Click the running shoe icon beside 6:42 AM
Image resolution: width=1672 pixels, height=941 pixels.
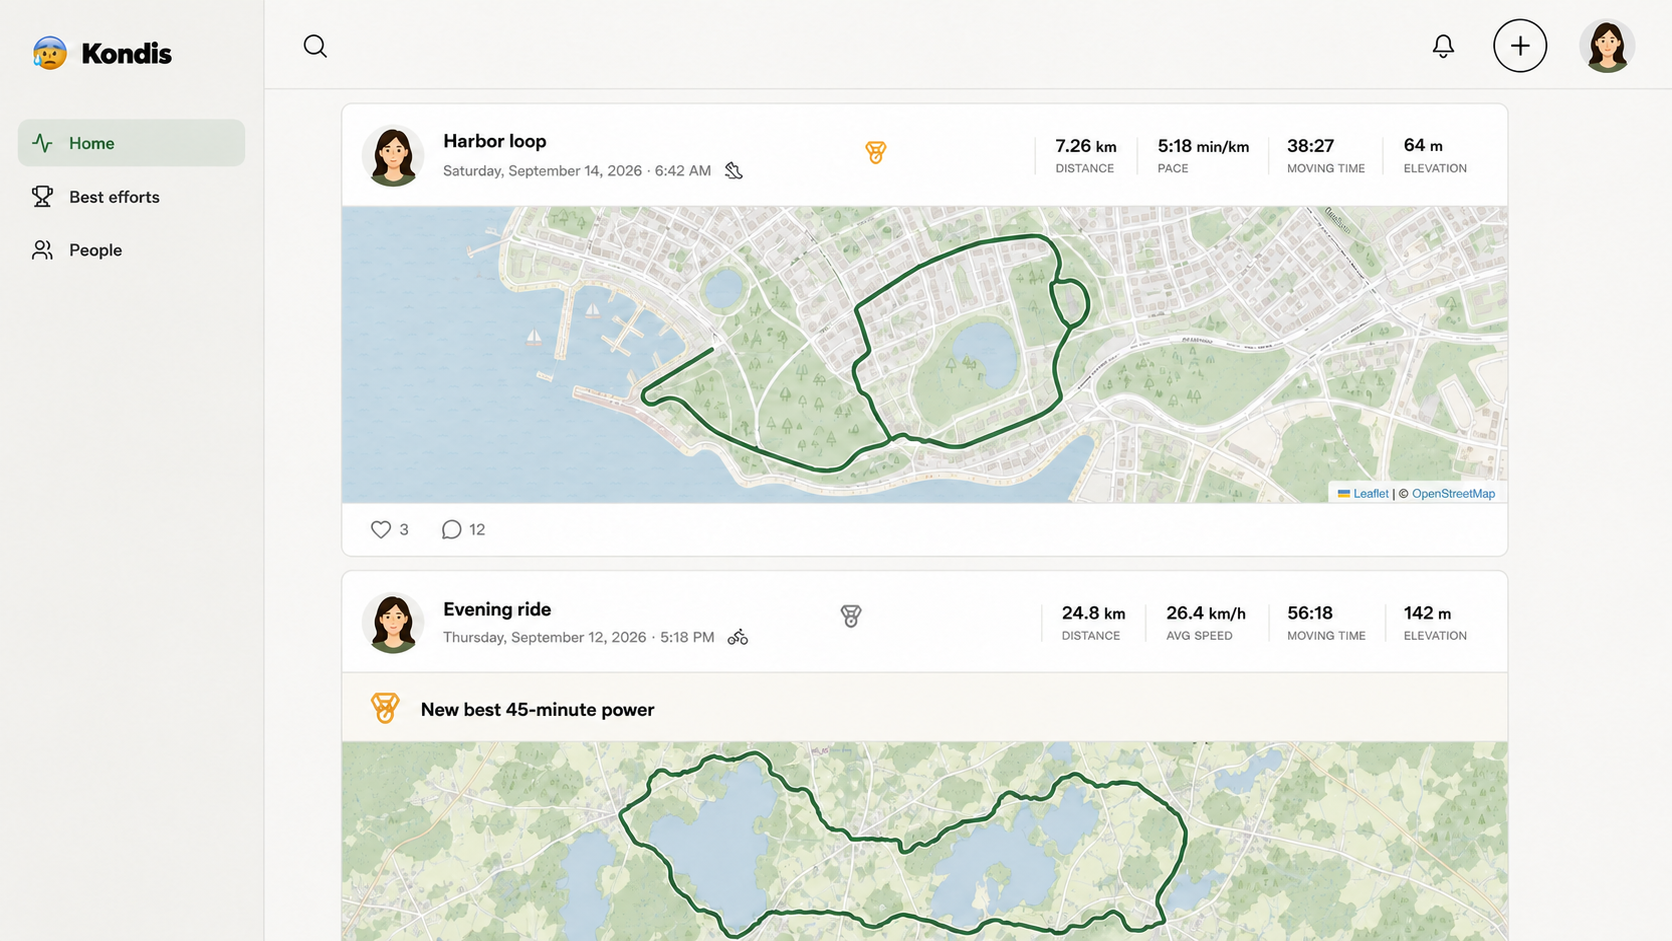pos(734,171)
